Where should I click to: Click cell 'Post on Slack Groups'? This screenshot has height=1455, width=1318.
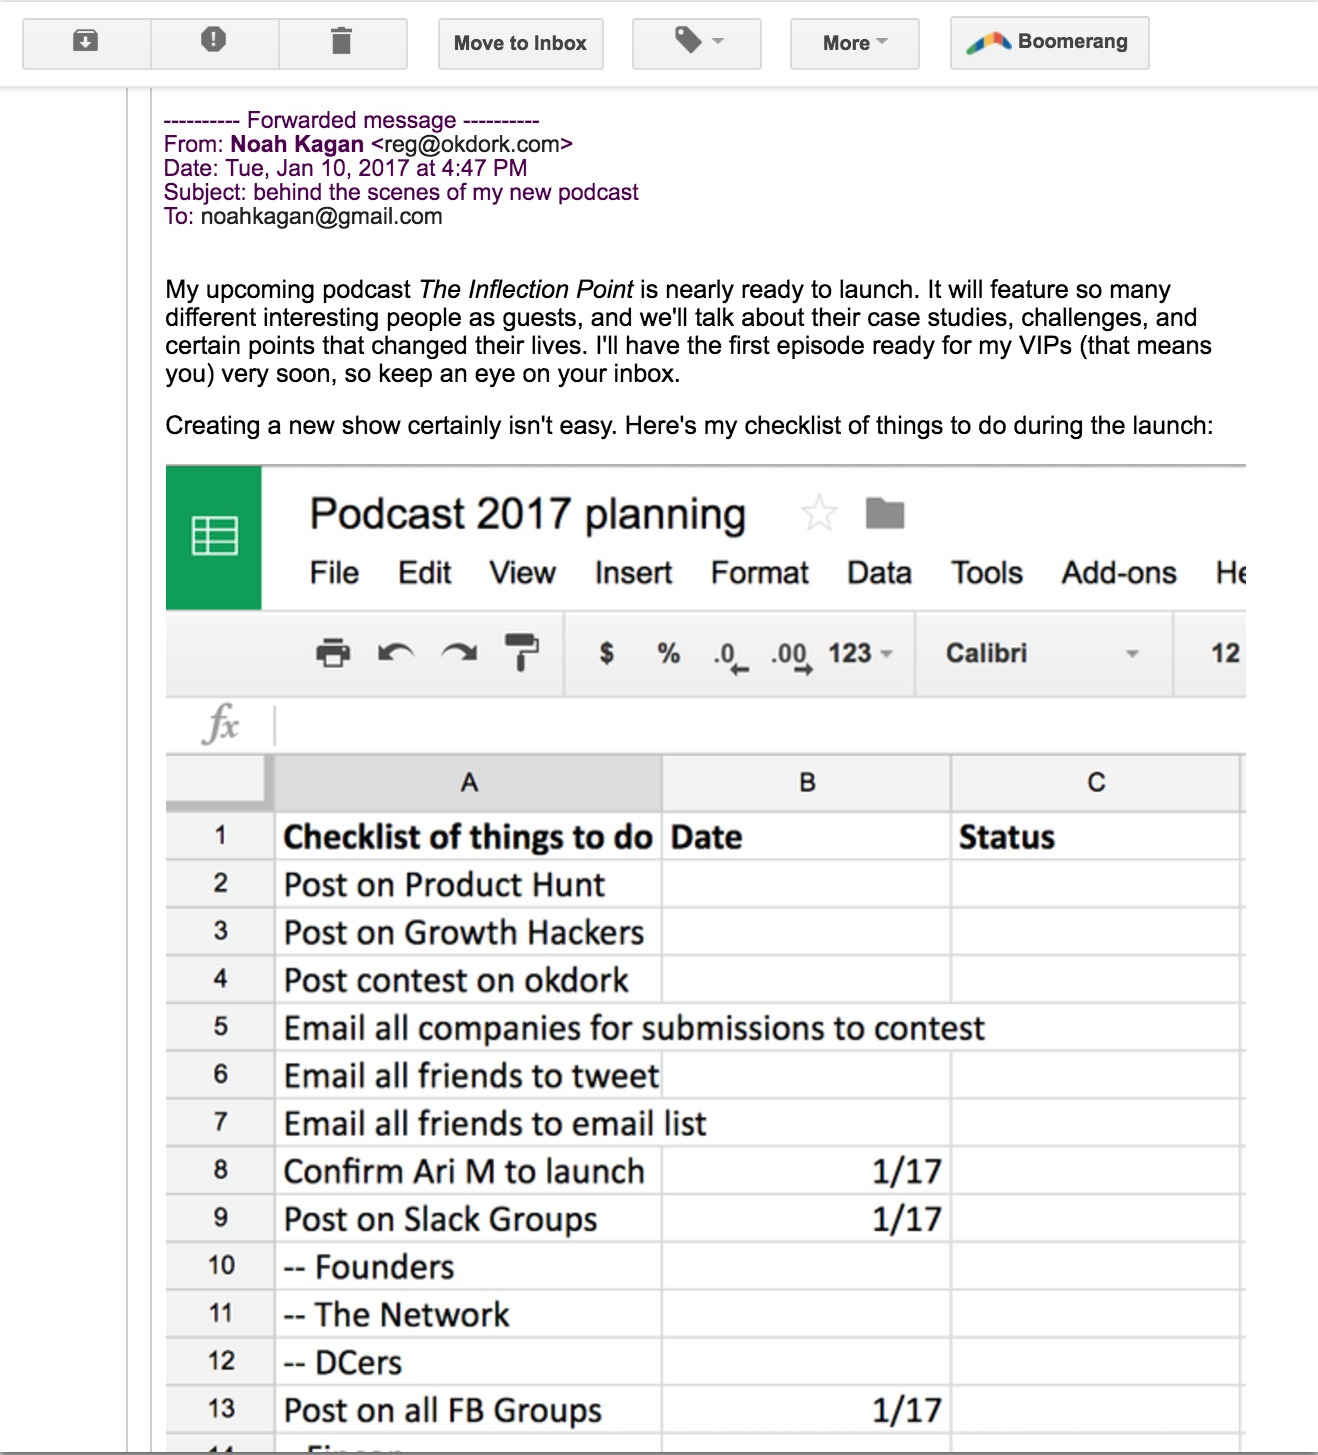468,1219
